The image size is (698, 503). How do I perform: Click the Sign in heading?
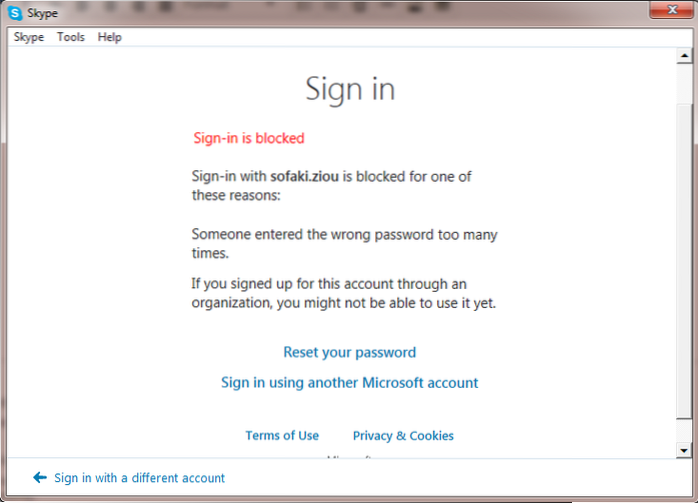(x=350, y=89)
